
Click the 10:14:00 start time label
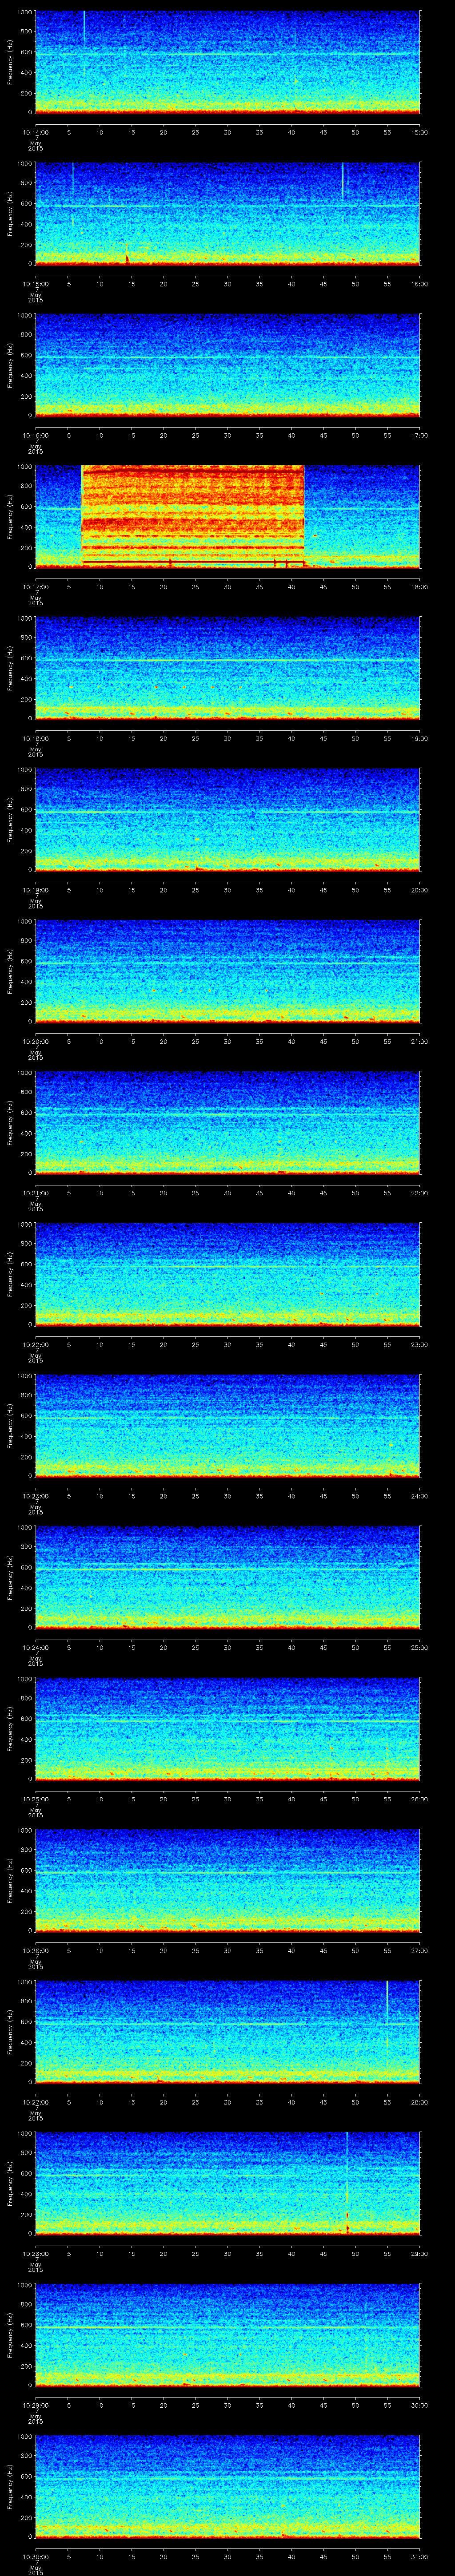tap(36, 132)
